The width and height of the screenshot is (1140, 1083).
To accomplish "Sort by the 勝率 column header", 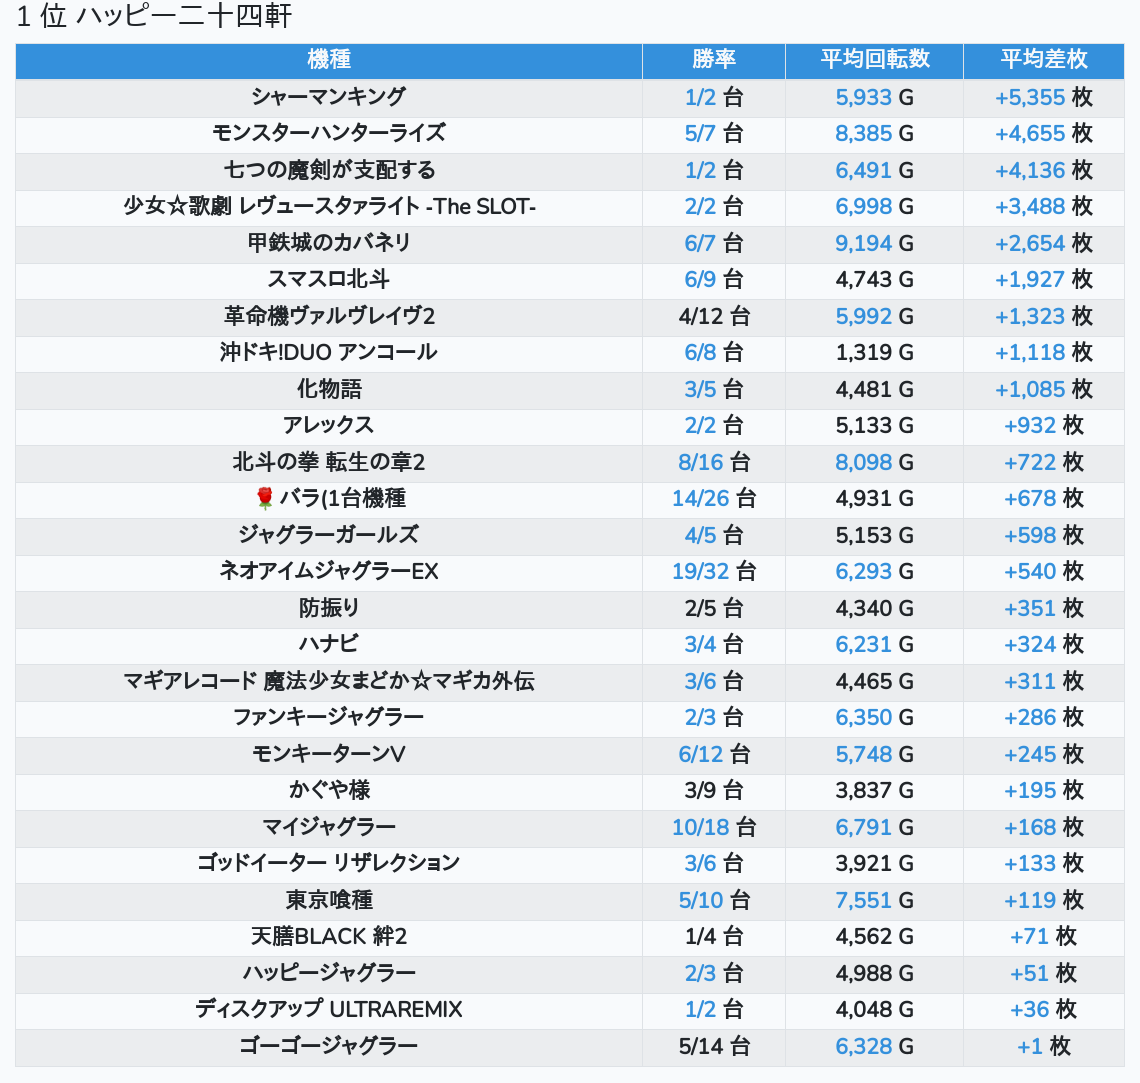I will (x=714, y=60).
